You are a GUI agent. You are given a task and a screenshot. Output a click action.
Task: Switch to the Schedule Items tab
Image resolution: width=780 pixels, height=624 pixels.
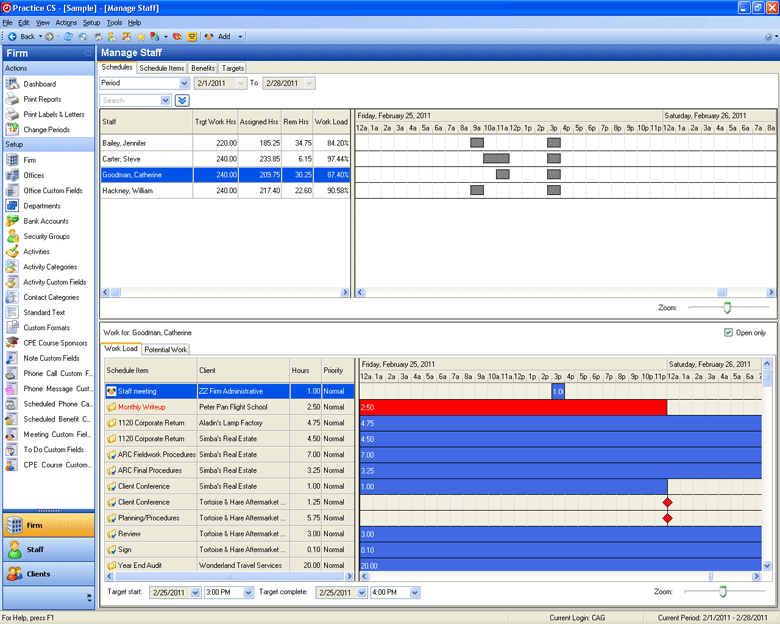click(161, 68)
